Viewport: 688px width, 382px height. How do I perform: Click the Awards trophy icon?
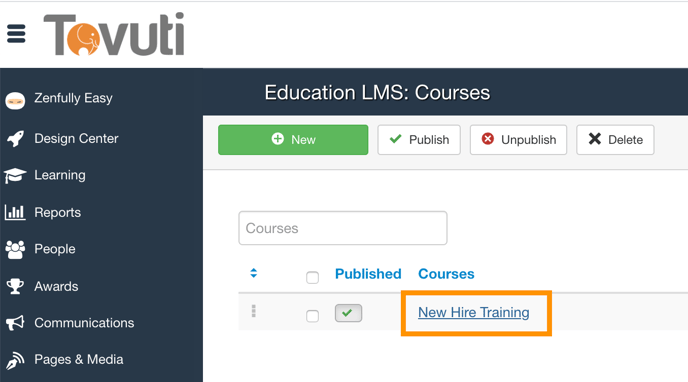(x=15, y=286)
